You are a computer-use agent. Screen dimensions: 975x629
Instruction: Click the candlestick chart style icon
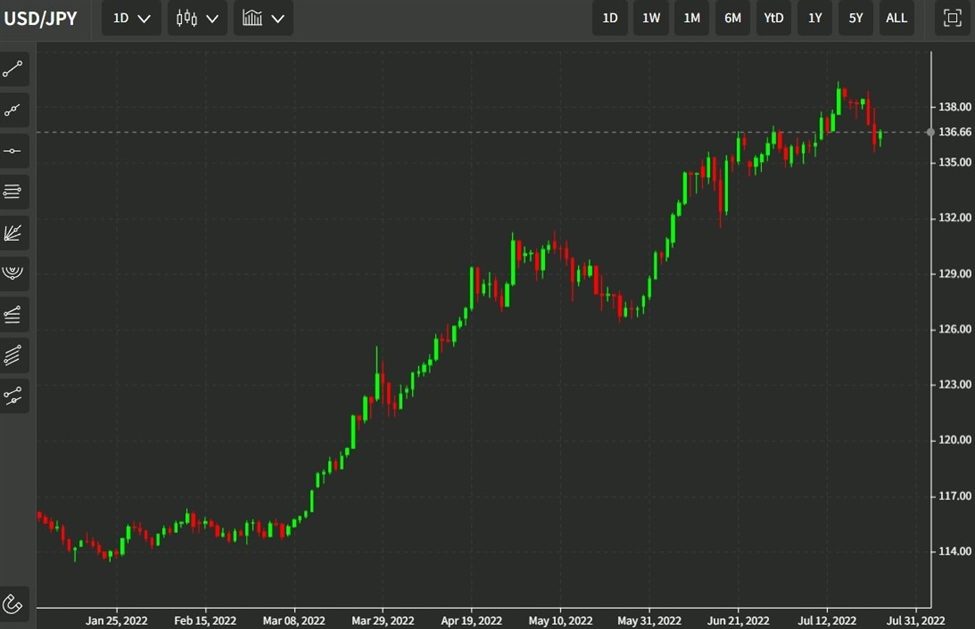[185, 18]
